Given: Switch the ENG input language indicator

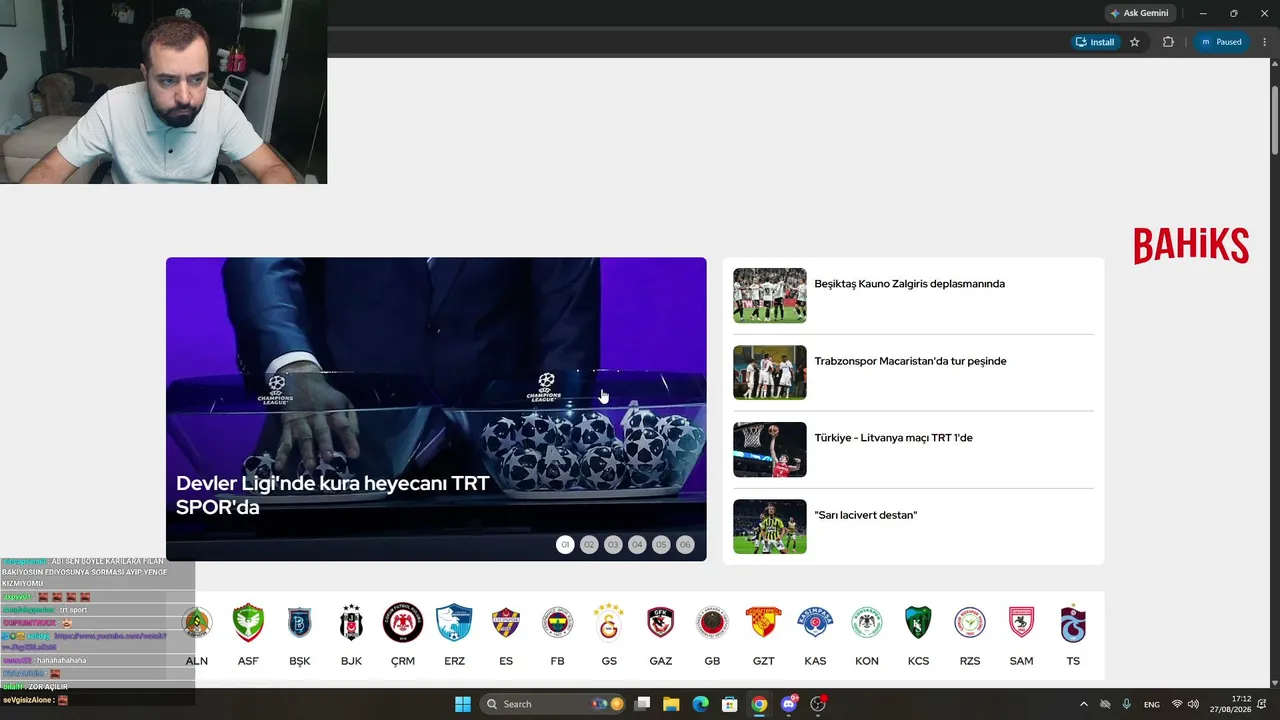Looking at the screenshot, I should point(1152,704).
